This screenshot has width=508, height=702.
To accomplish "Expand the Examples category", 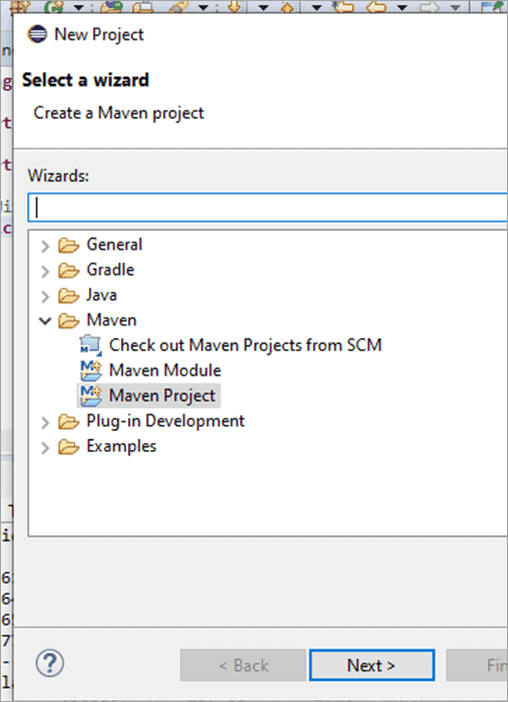I will click(x=45, y=447).
